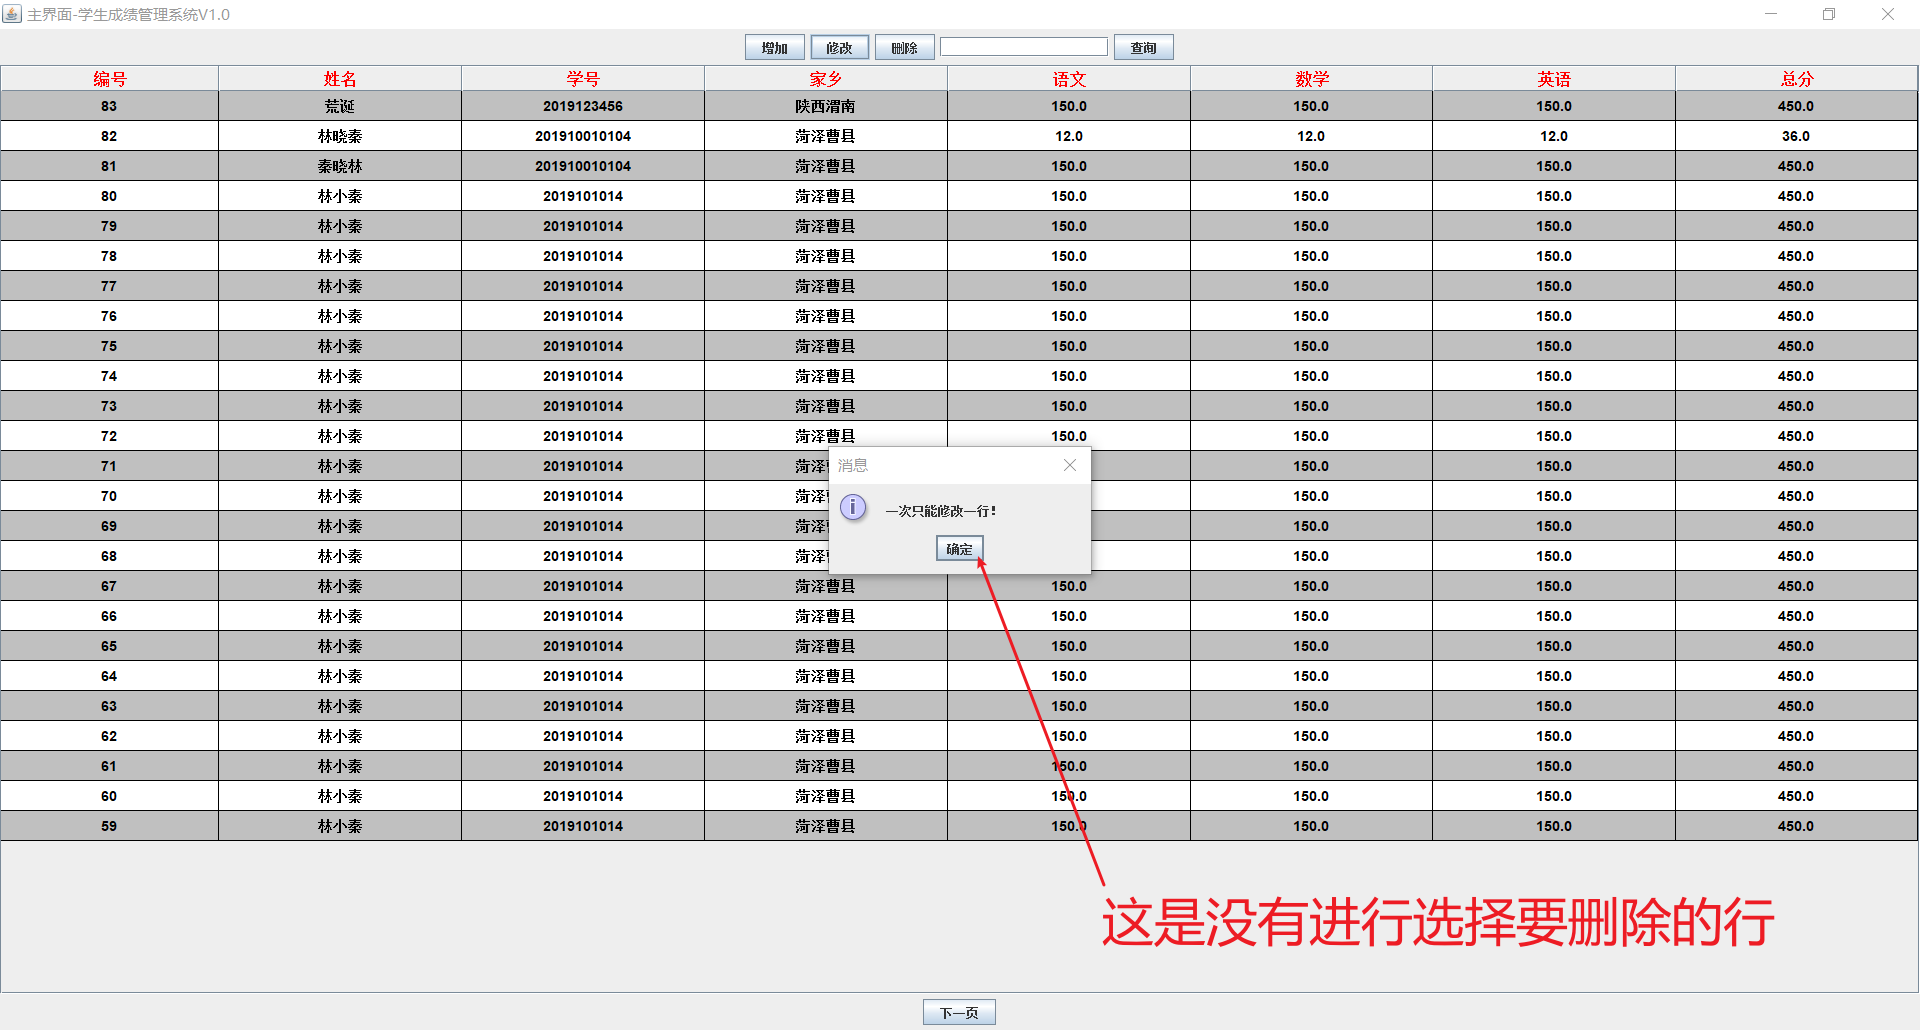Select row with ID 77
Image resolution: width=1920 pixels, height=1030 pixels.
tap(959, 286)
